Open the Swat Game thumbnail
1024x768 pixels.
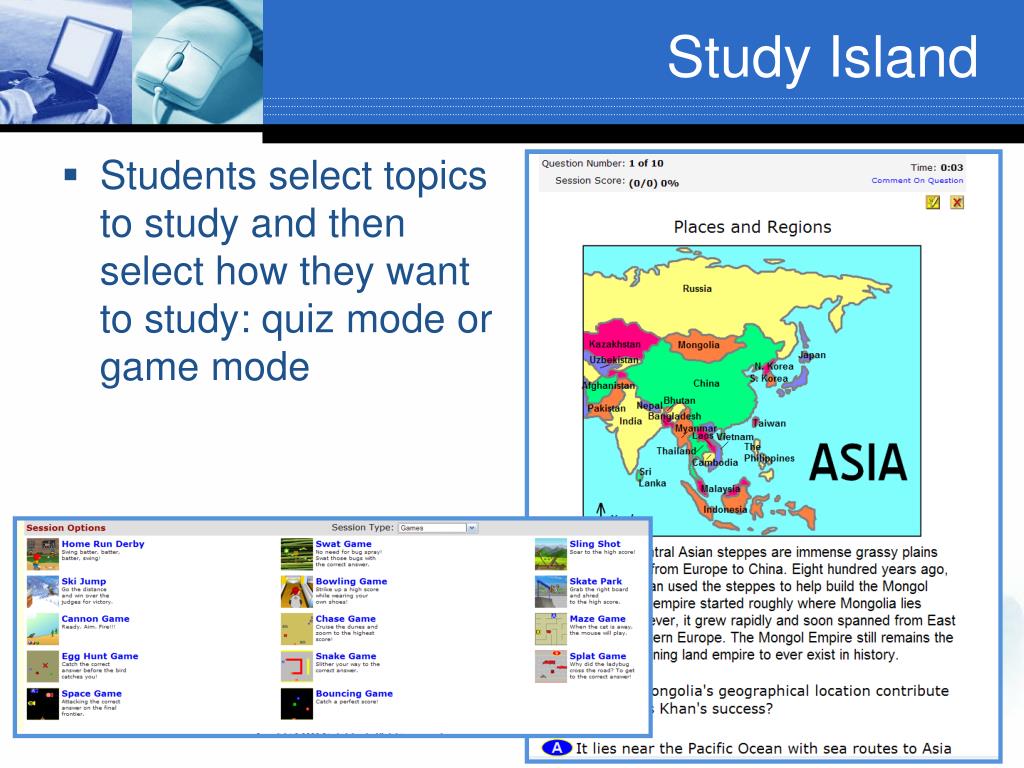click(296, 554)
